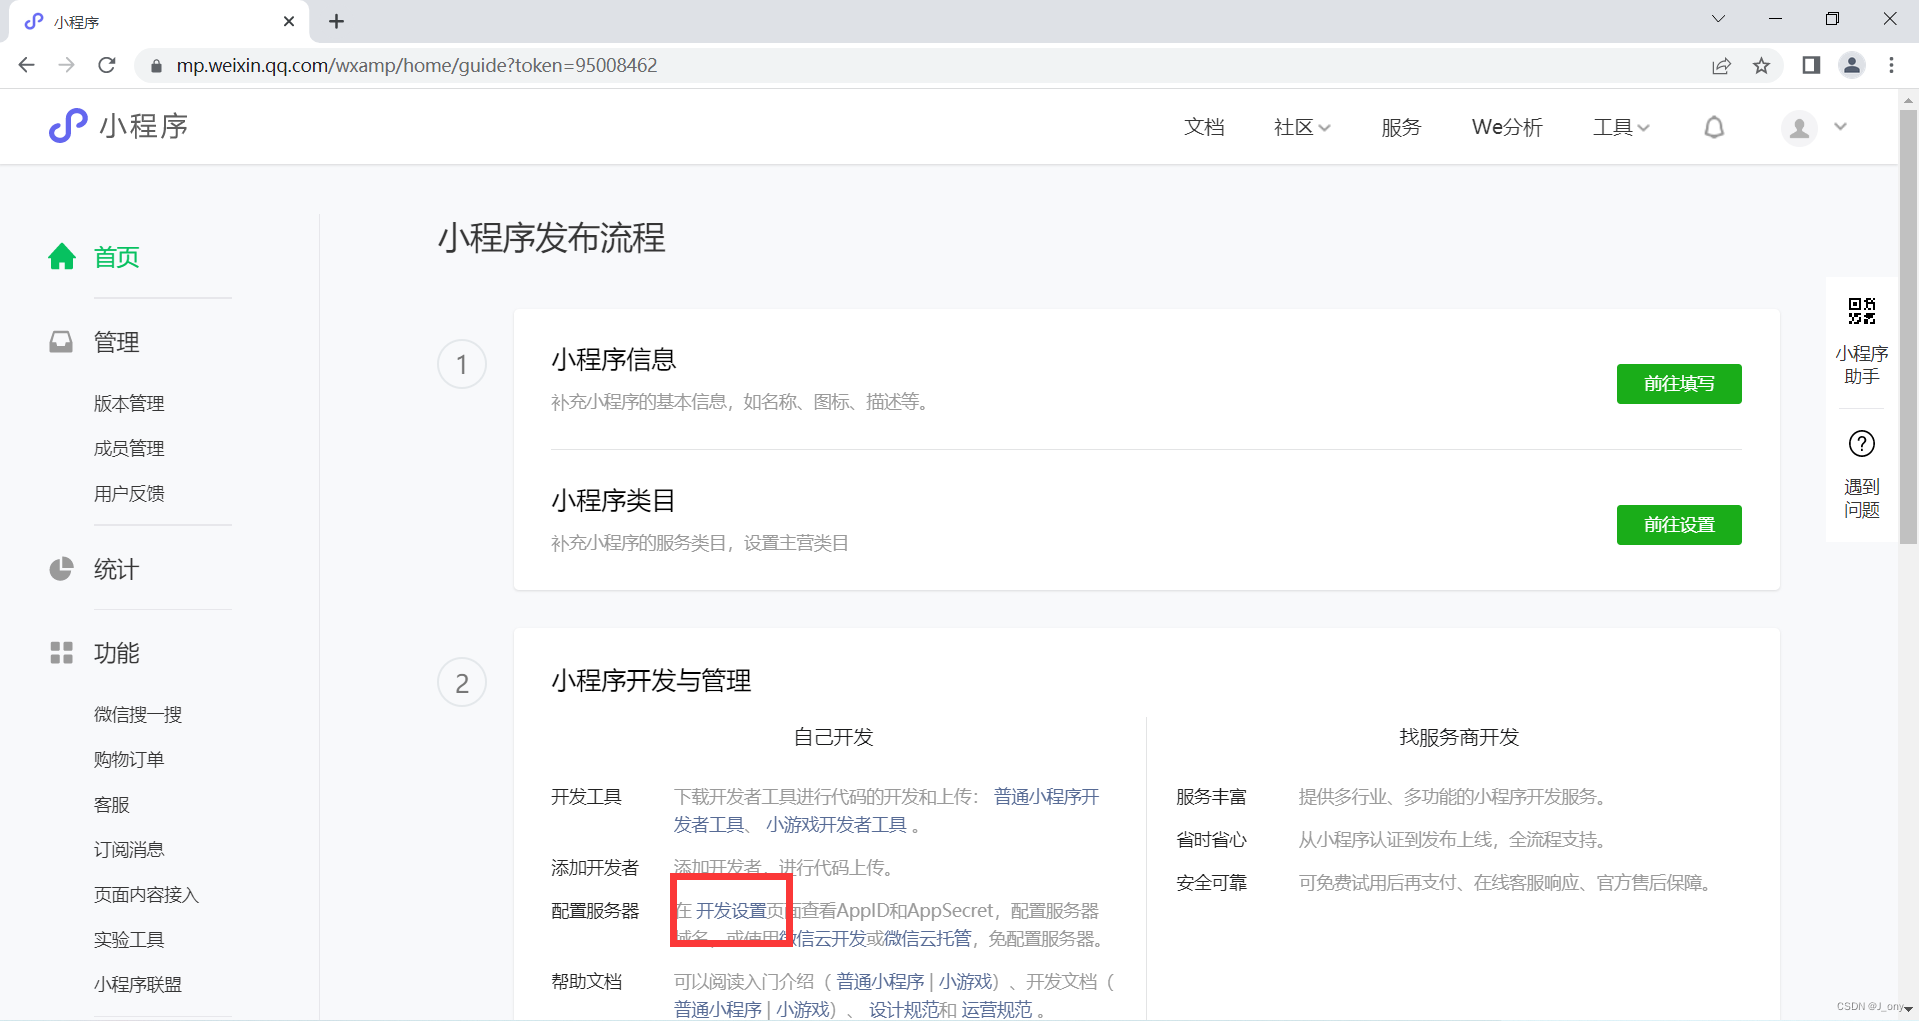Open 微信搜一搜 in the sidebar
The height and width of the screenshot is (1021, 1919).
pos(138,714)
